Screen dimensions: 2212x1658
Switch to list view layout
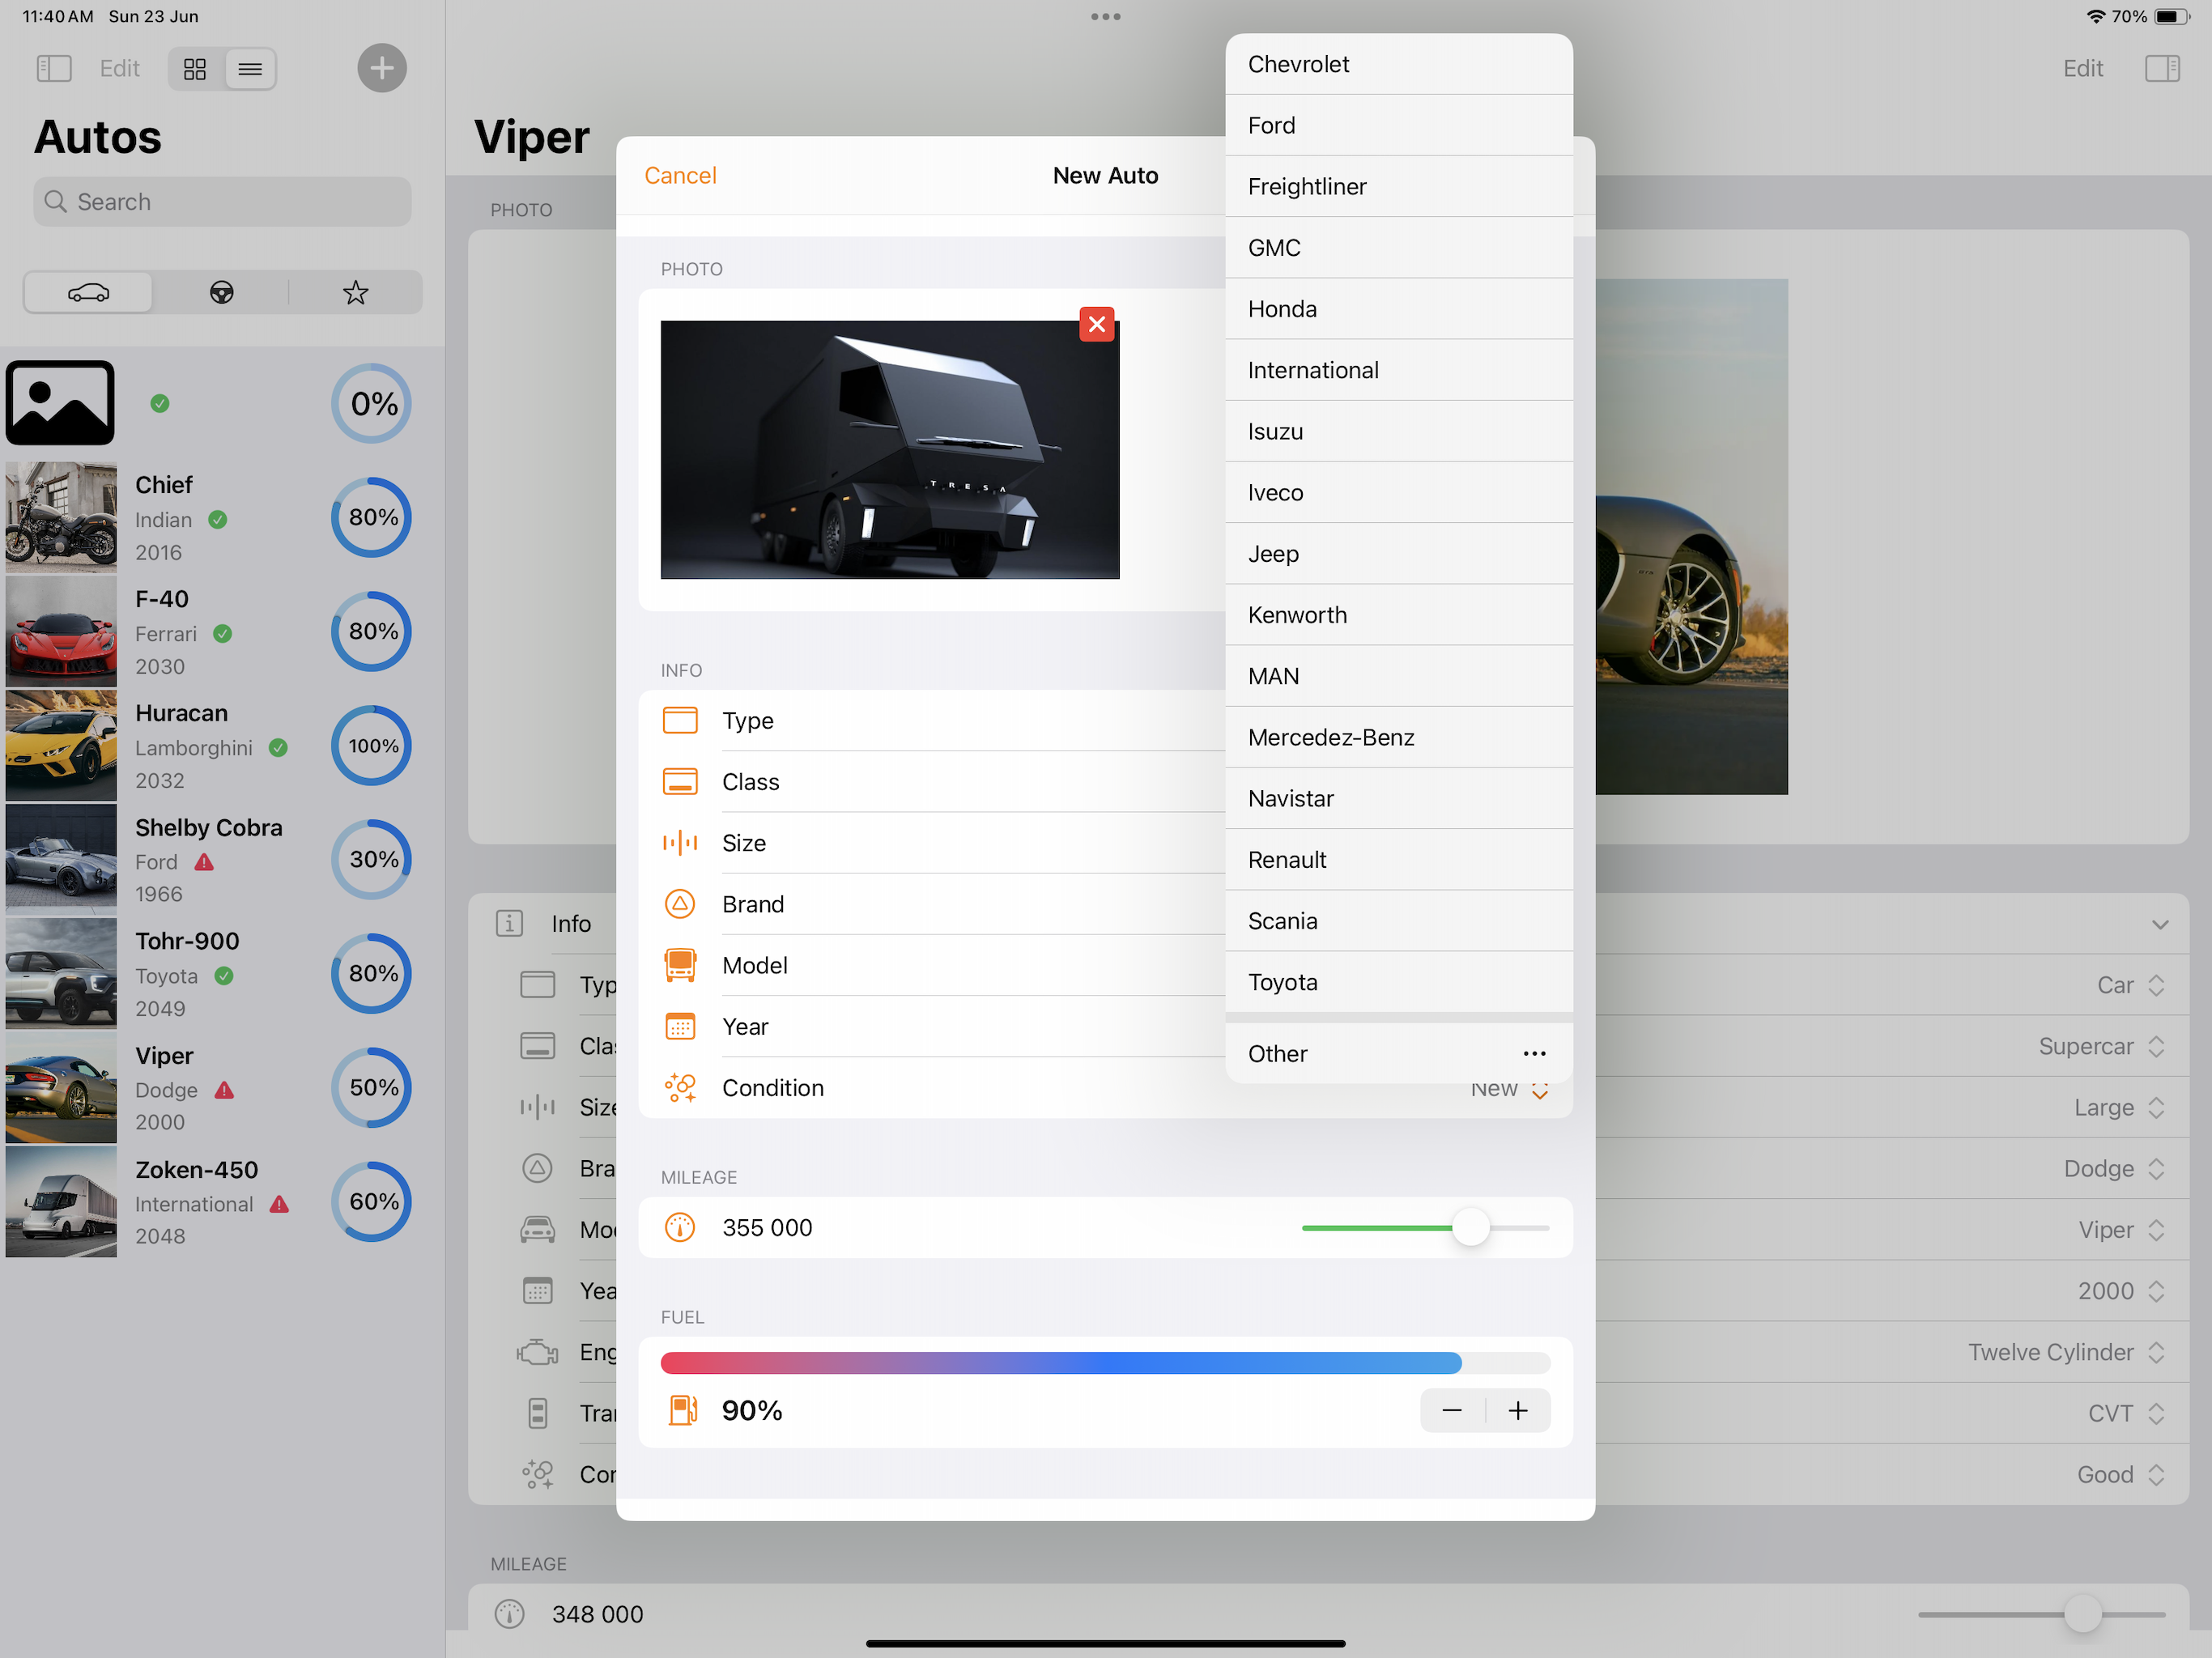click(x=250, y=68)
